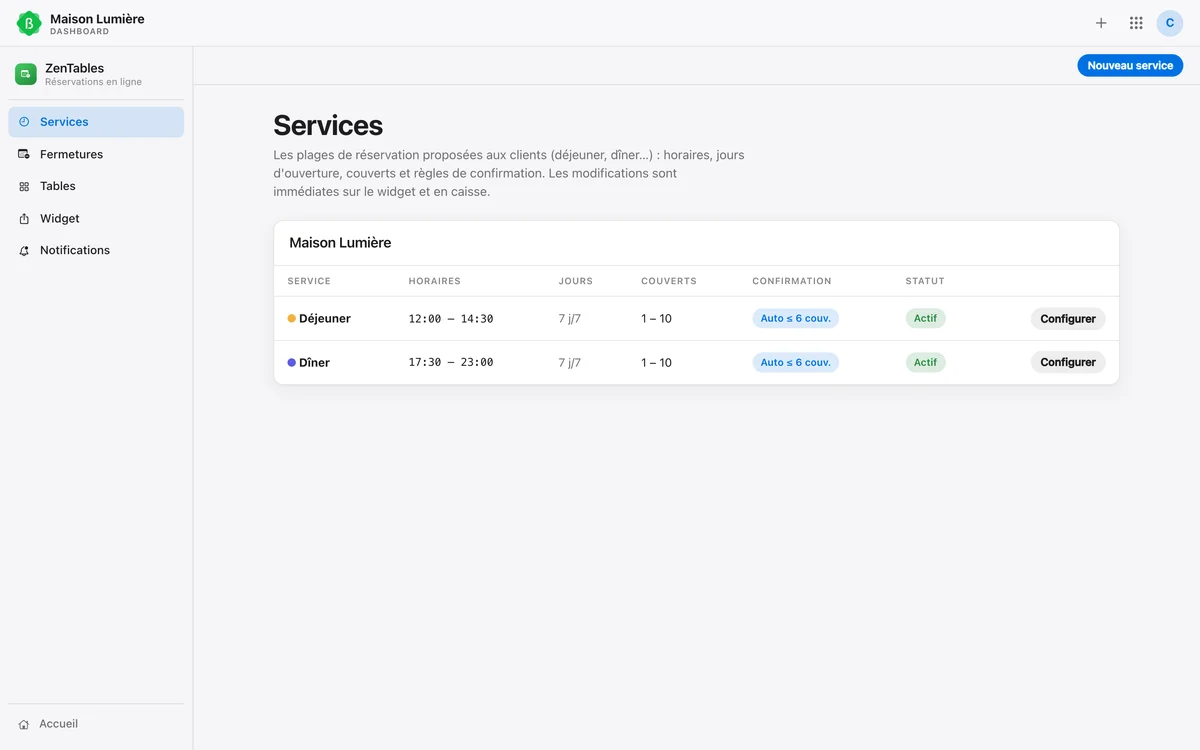Screen dimensions: 1200x750
Task: Click the Widget share icon in the sidebar
Action: (24, 218)
